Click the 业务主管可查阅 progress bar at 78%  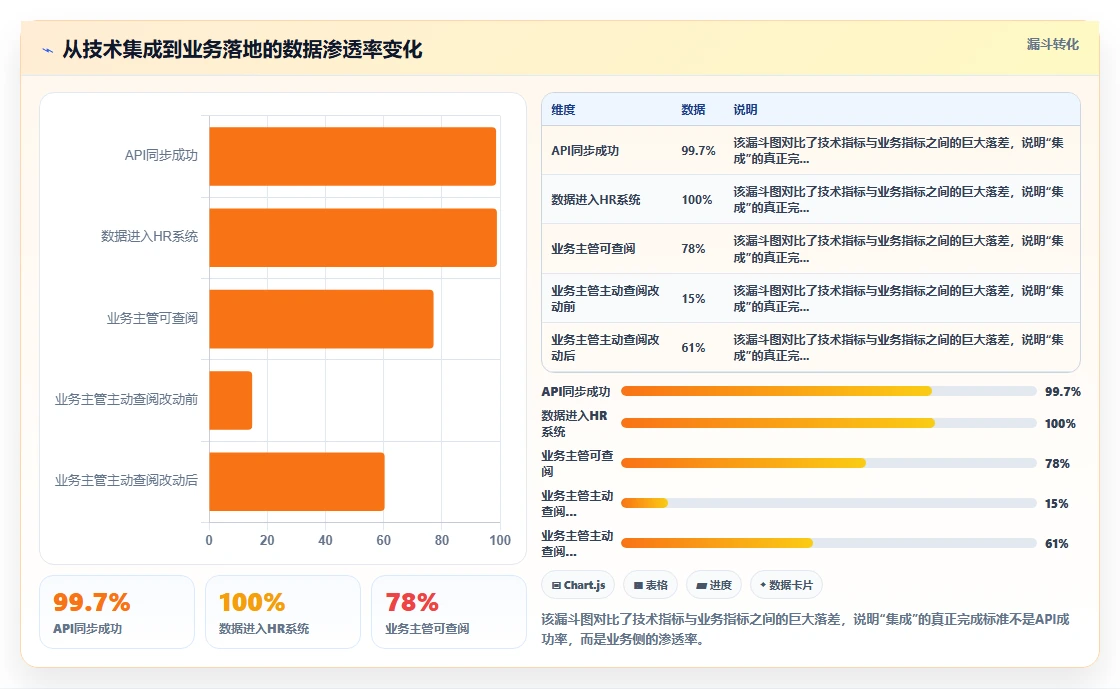(x=829, y=463)
